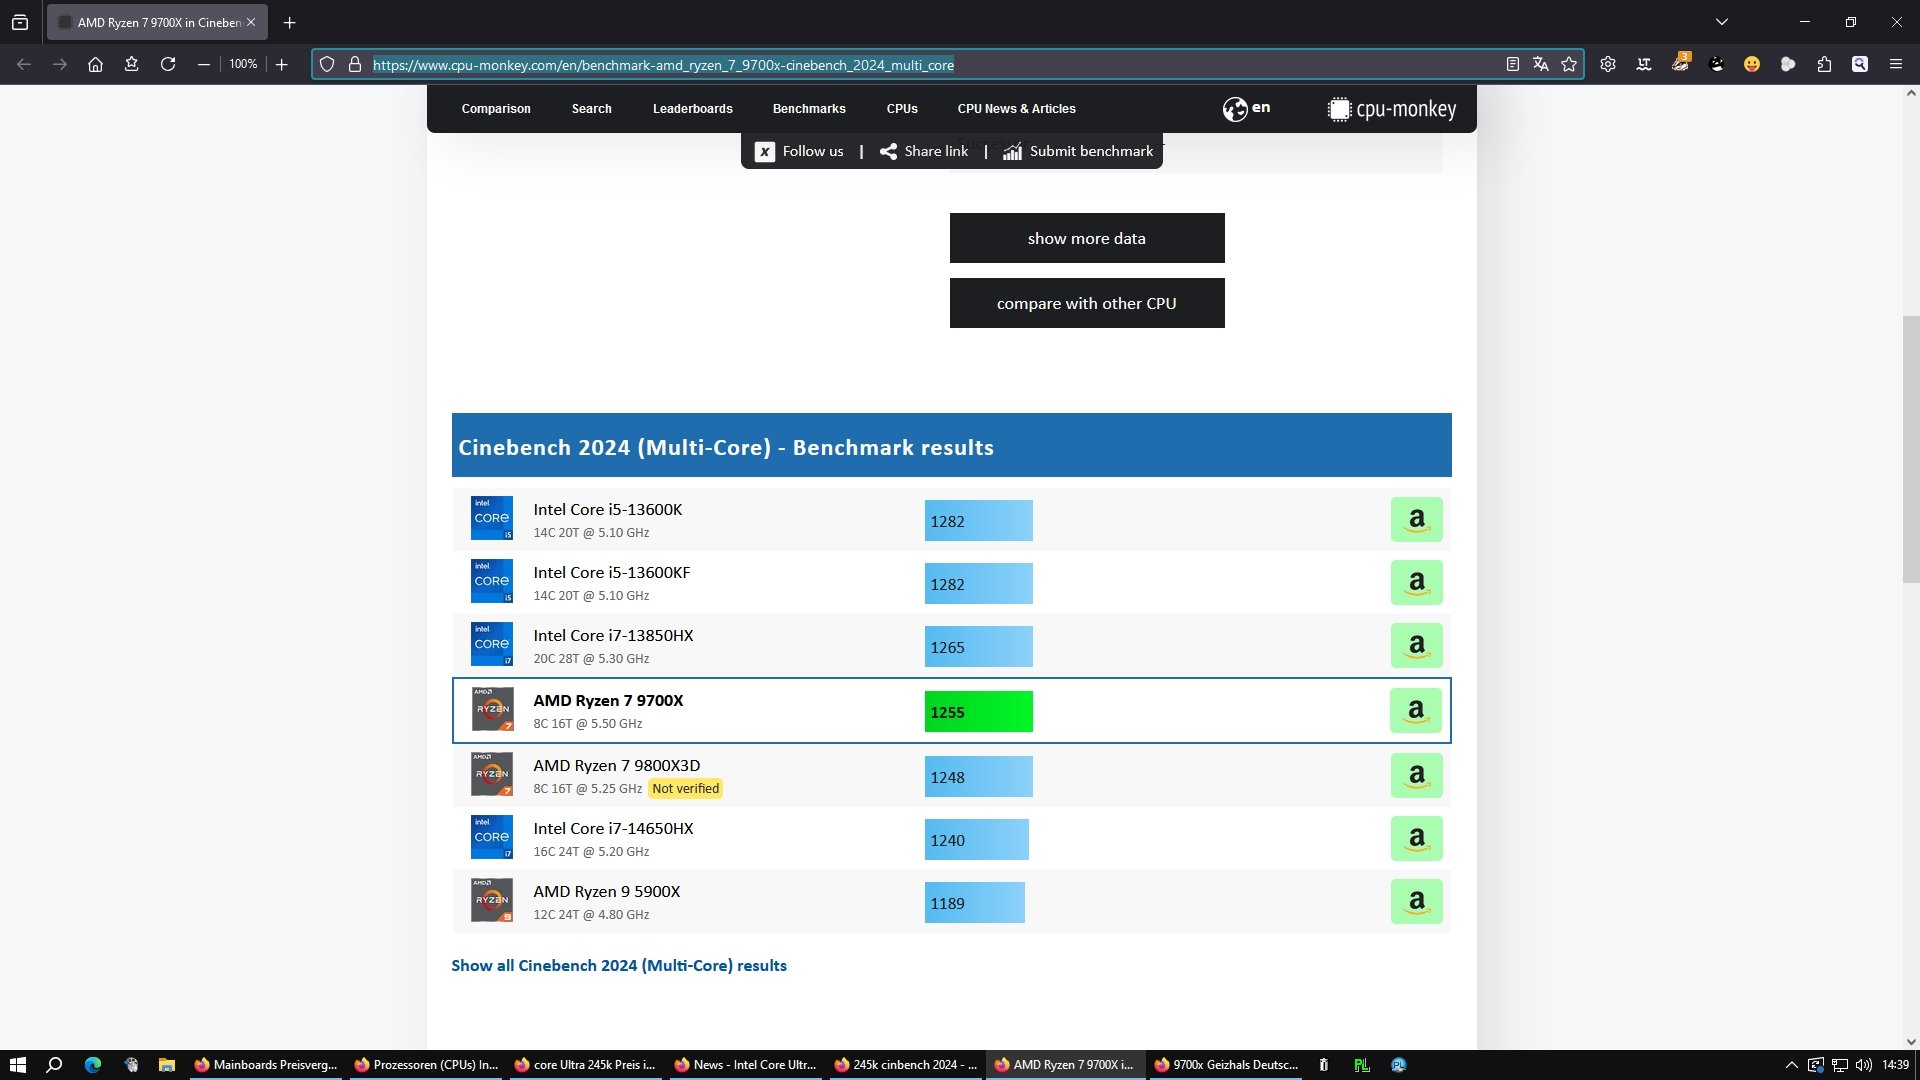Switch to 9700x Geizhals taskbar window
Viewport: 1920px width, 1080px height.
tap(1226, 1065)
